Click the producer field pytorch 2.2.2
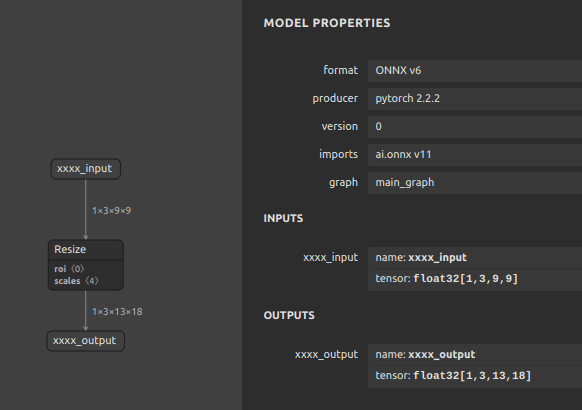The image size is (582, 410). coord(475,98)
